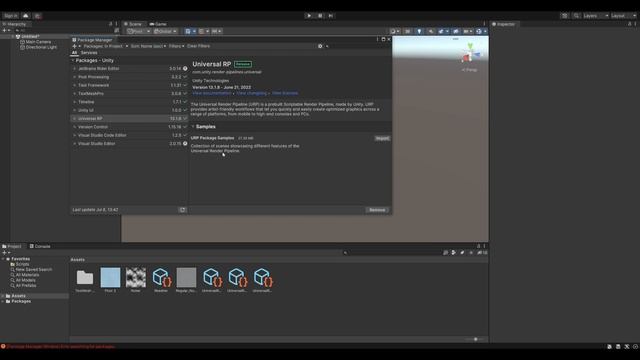Click All Materials favorite search
This screenshot has width=640, height=360.
[x=27, y=275]
